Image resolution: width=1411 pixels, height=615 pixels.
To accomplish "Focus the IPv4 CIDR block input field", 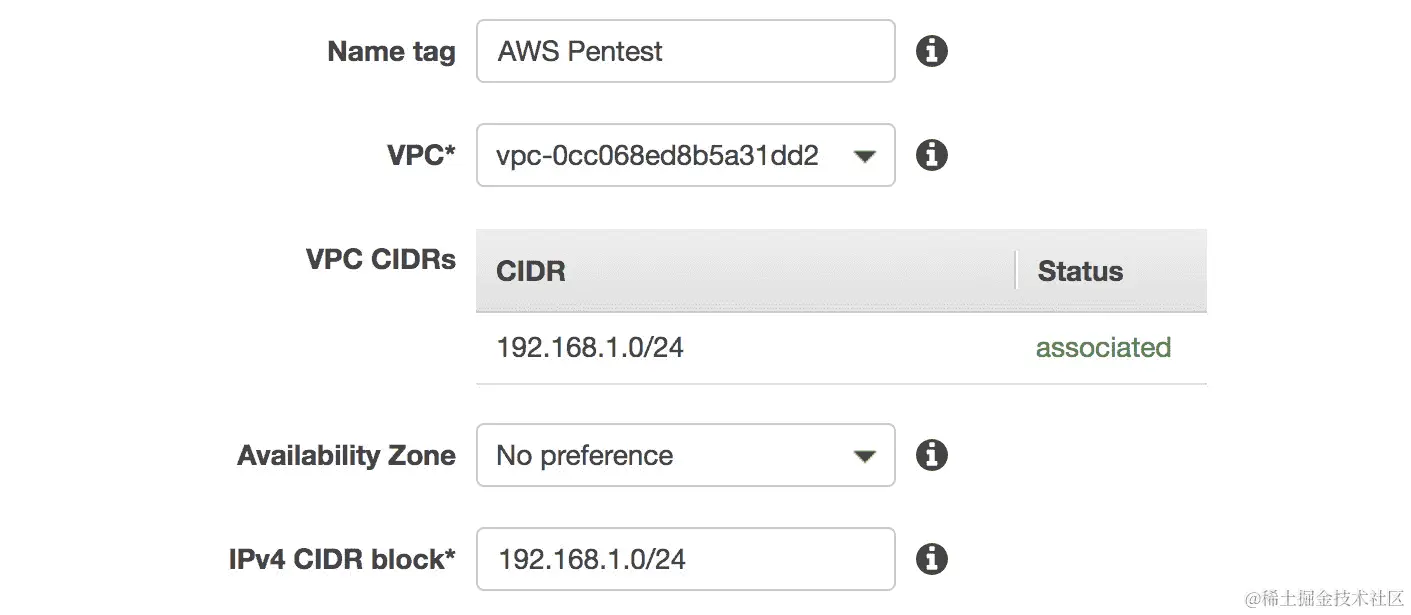I will 686,558.
